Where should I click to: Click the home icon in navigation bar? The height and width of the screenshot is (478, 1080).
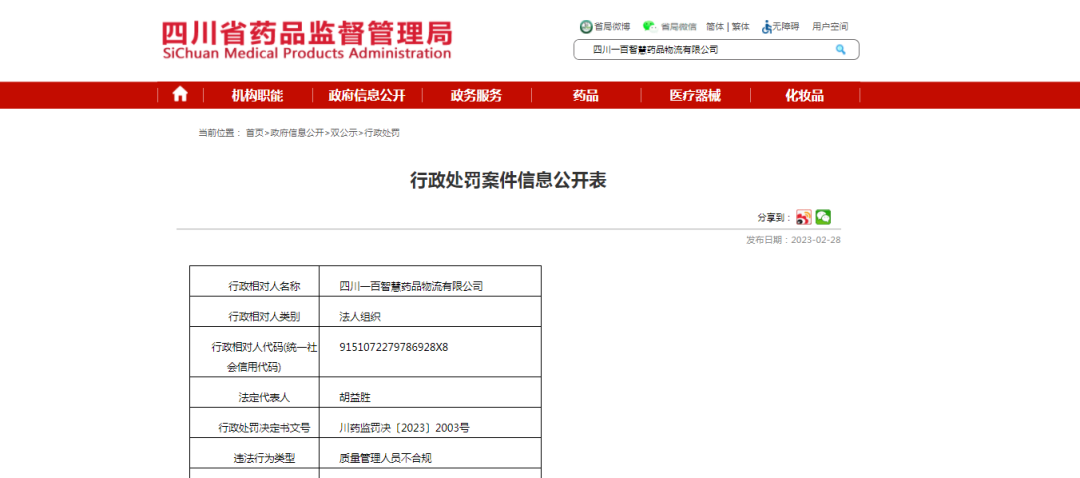pyautogui.click(x=180, y=95)
